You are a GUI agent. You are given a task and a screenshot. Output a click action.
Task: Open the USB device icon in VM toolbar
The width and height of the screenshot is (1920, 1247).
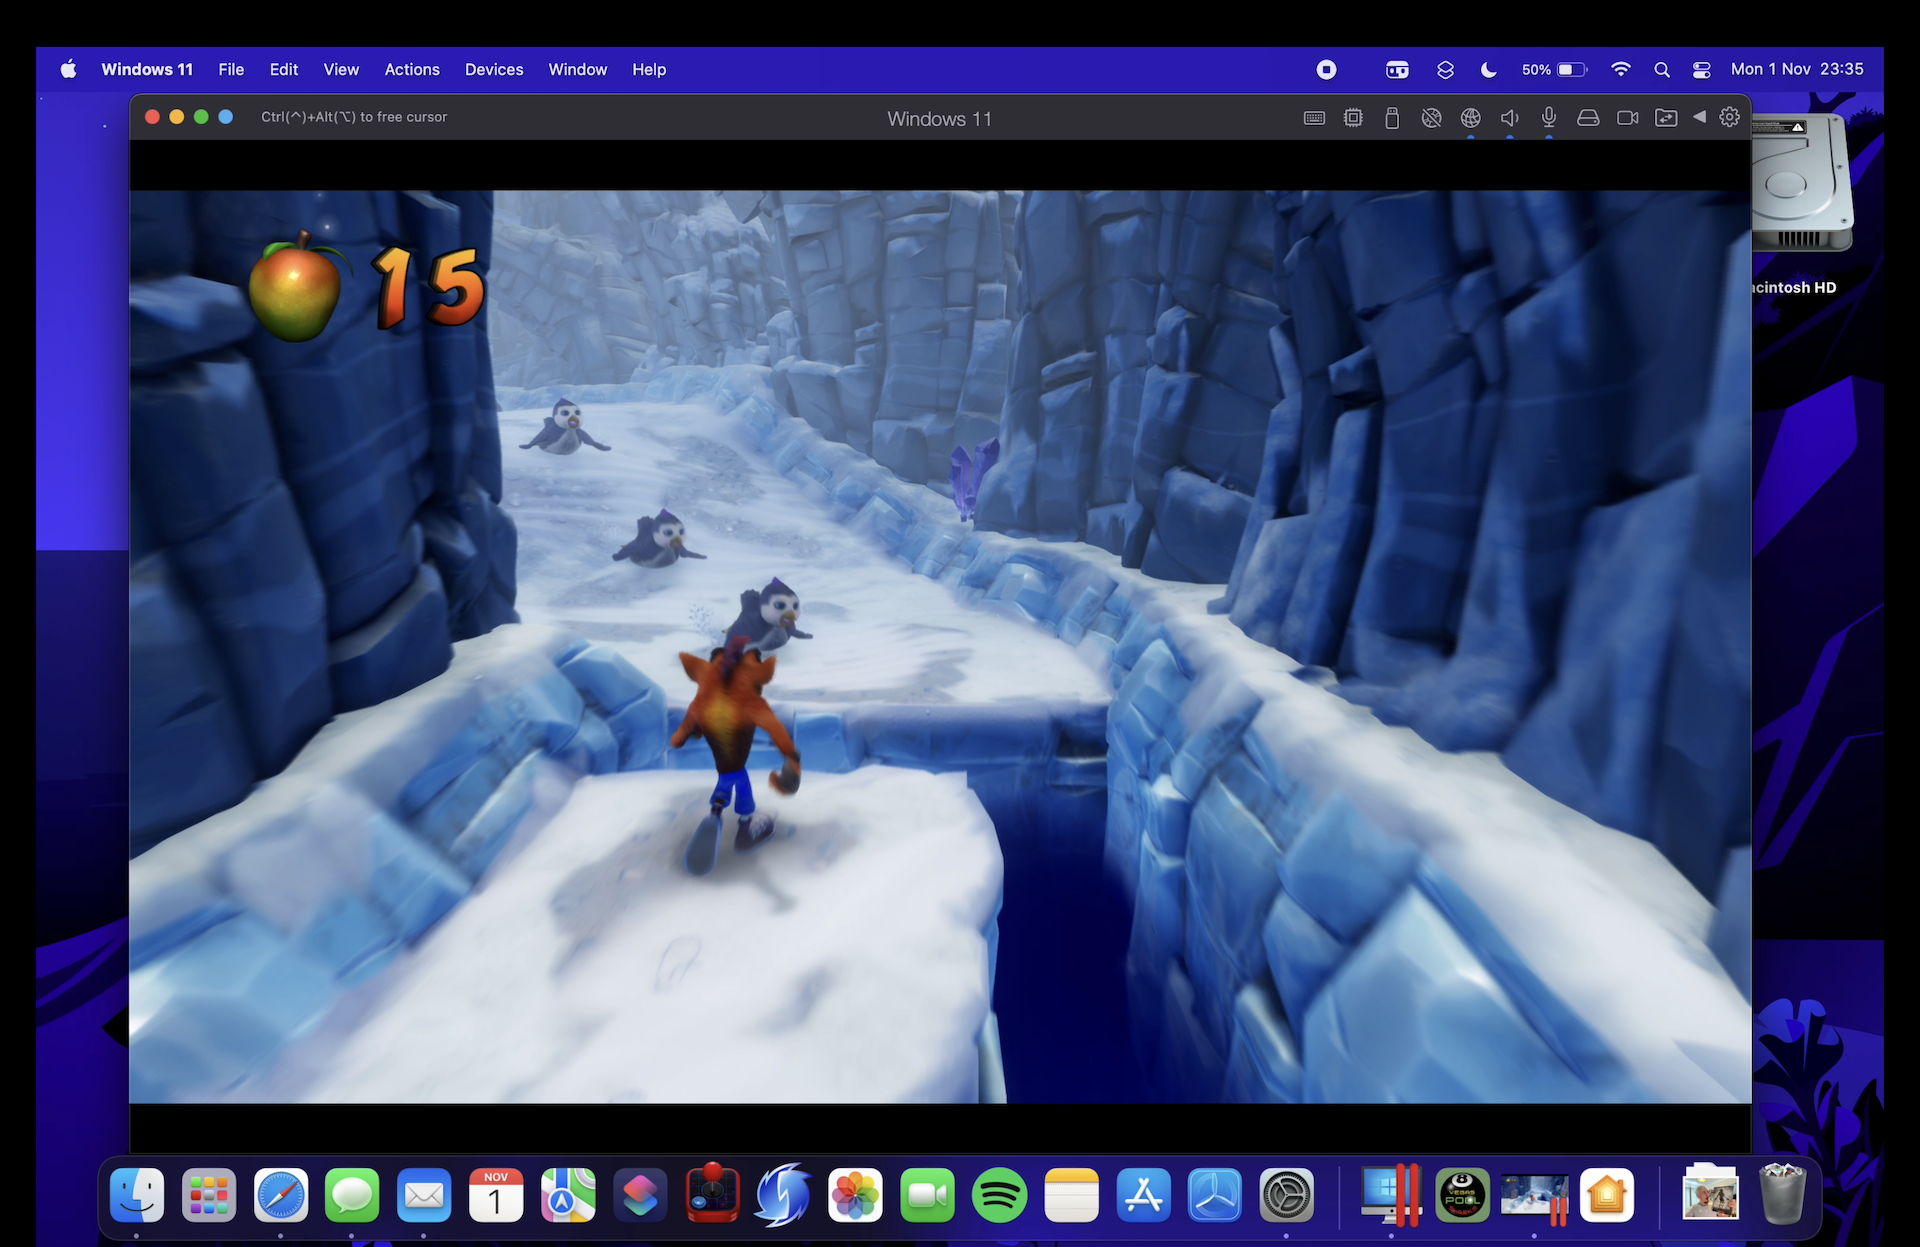click(x=1391, y=118)
